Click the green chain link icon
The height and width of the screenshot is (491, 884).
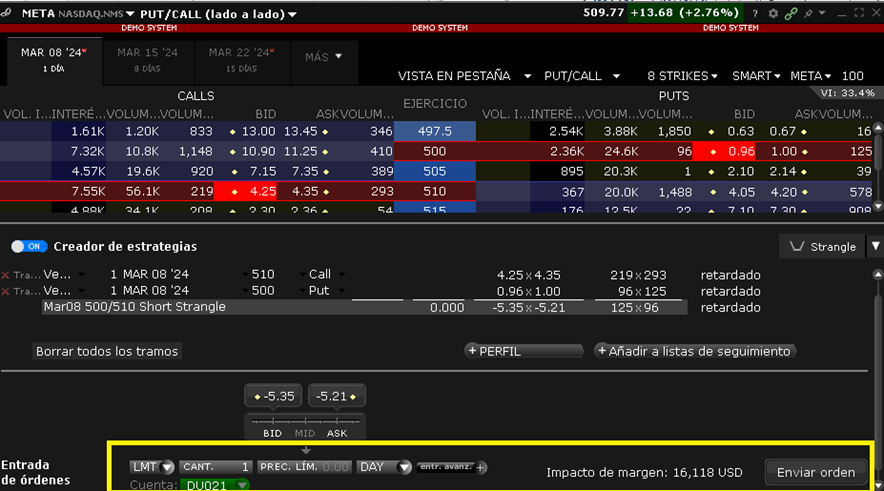(791, 14)
